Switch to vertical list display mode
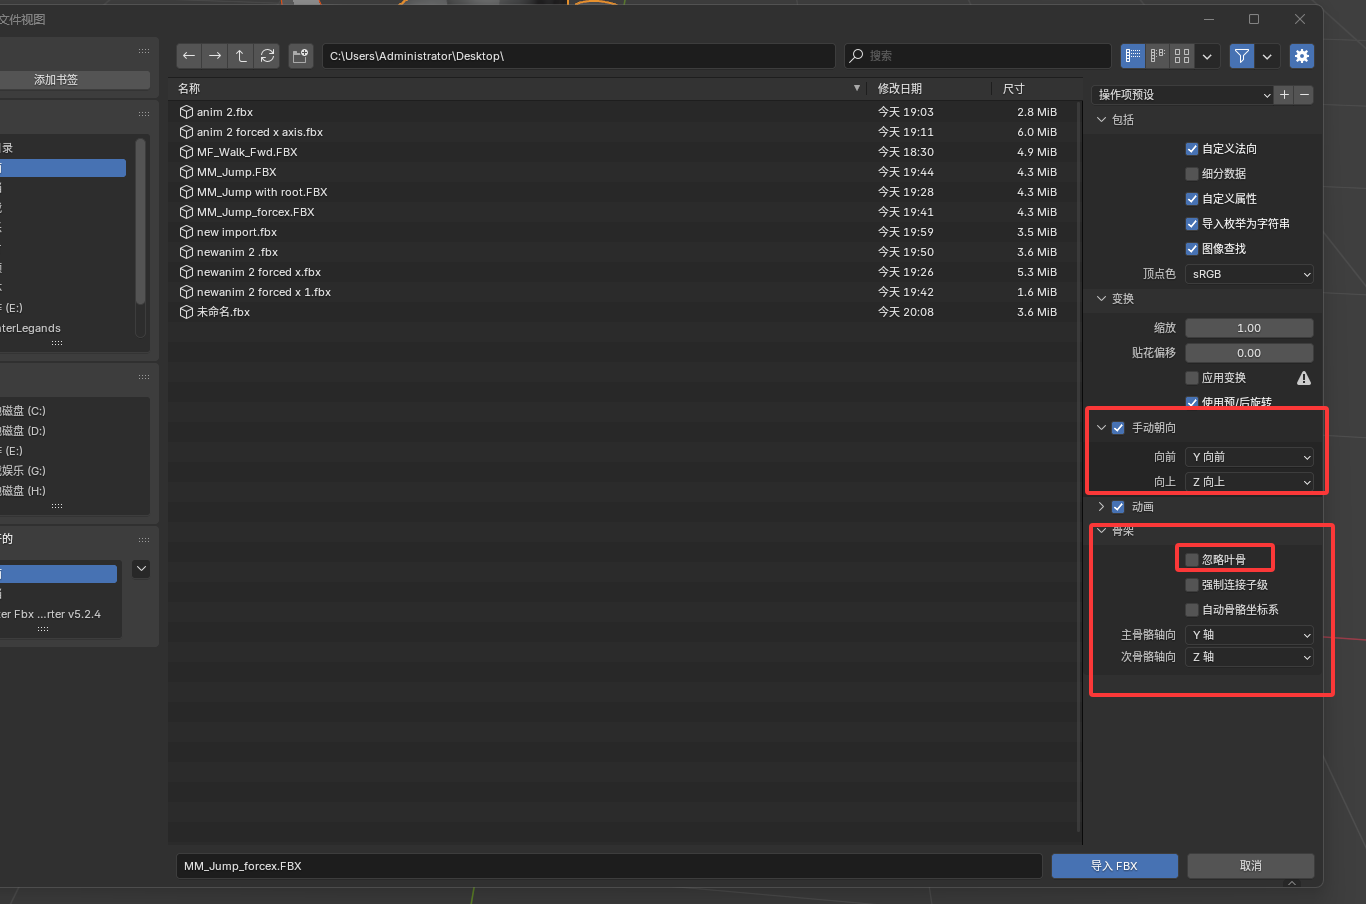The height and width of the screenshot is (904, 1366). (1133, 56)
